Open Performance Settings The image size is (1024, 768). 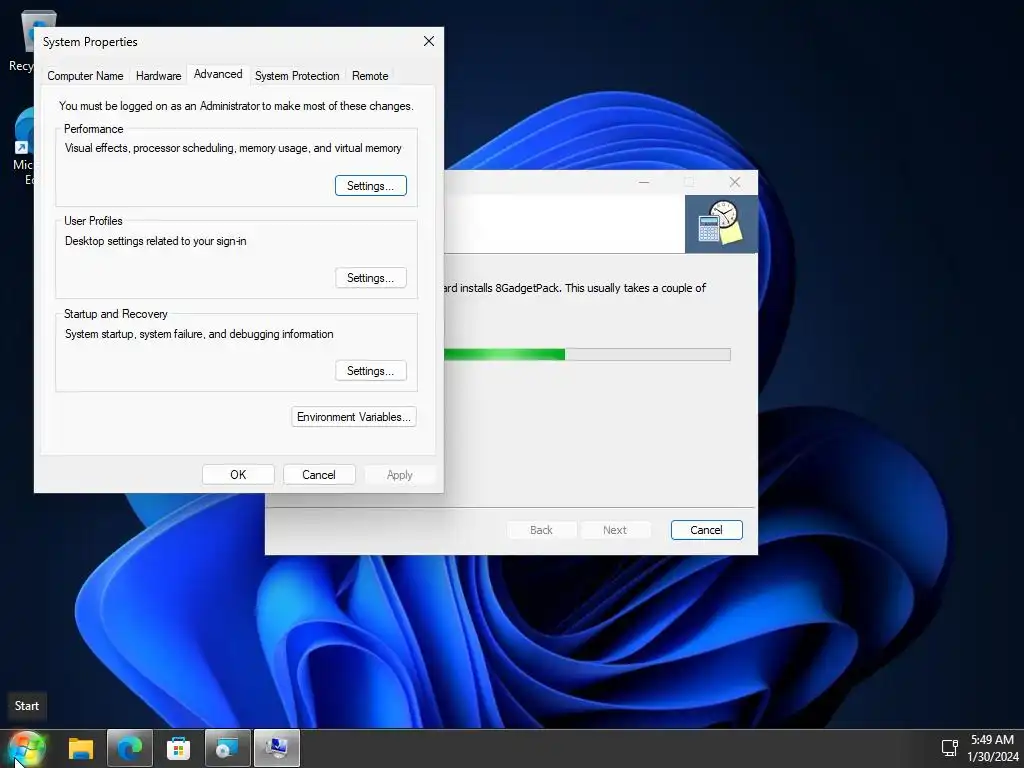coord(370,185)
